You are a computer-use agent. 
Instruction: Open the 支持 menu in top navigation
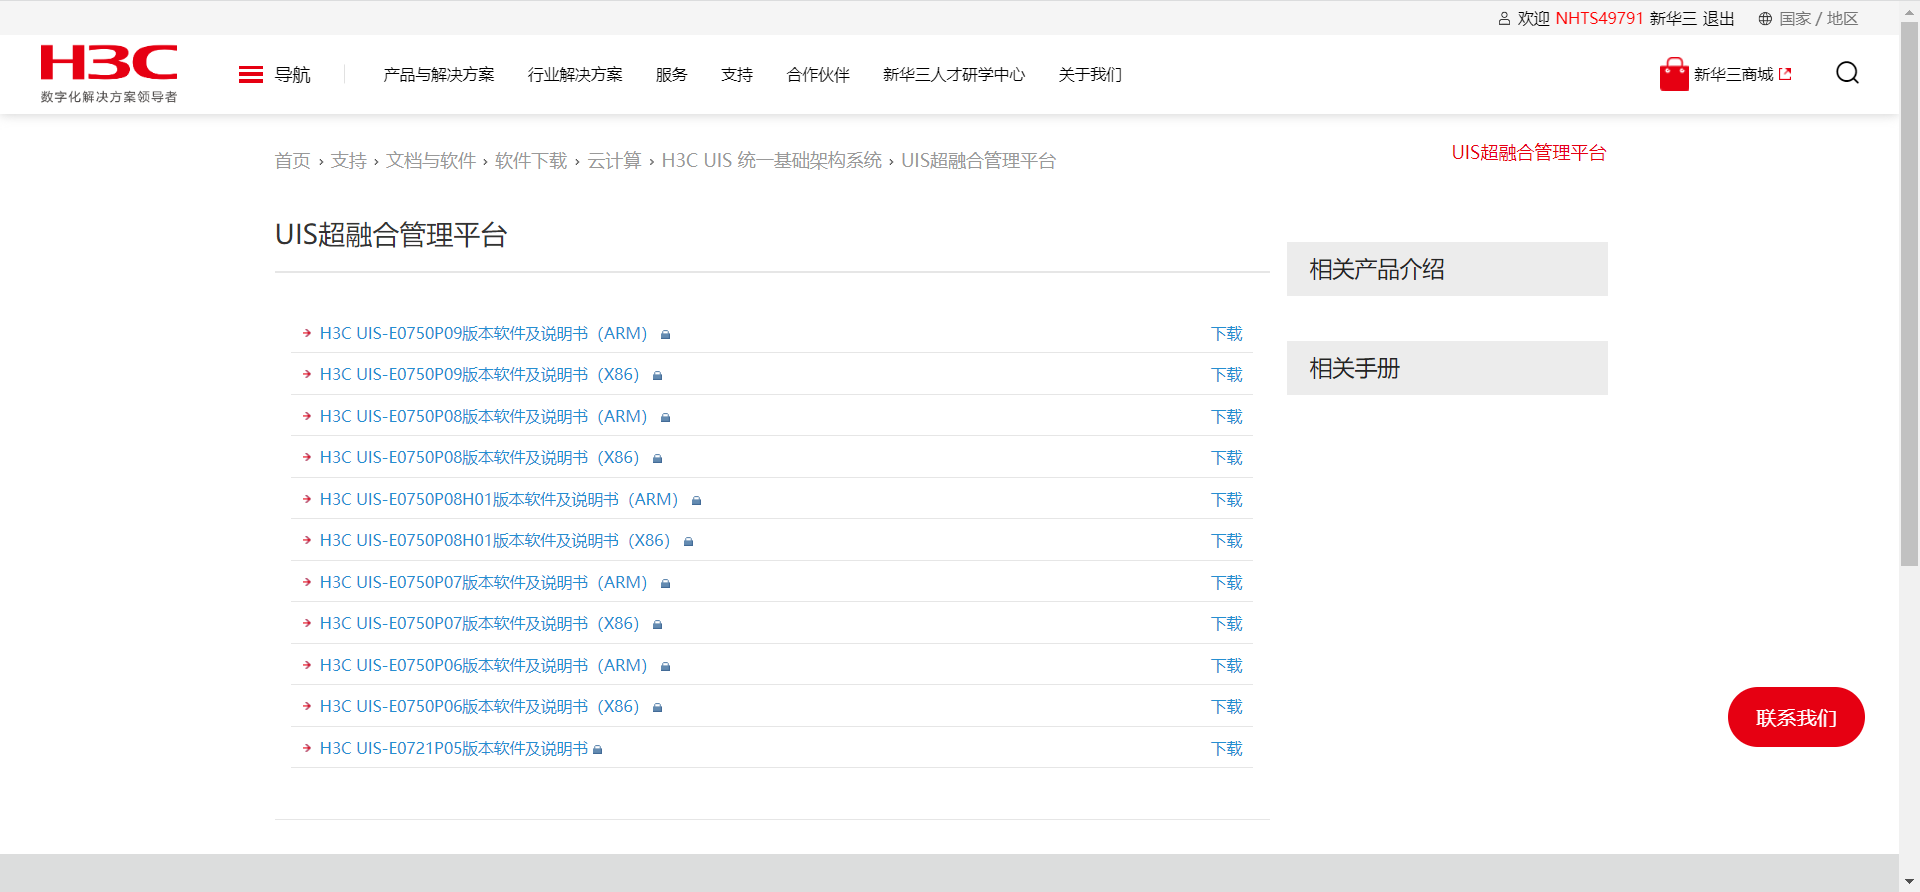coord(737,75)
